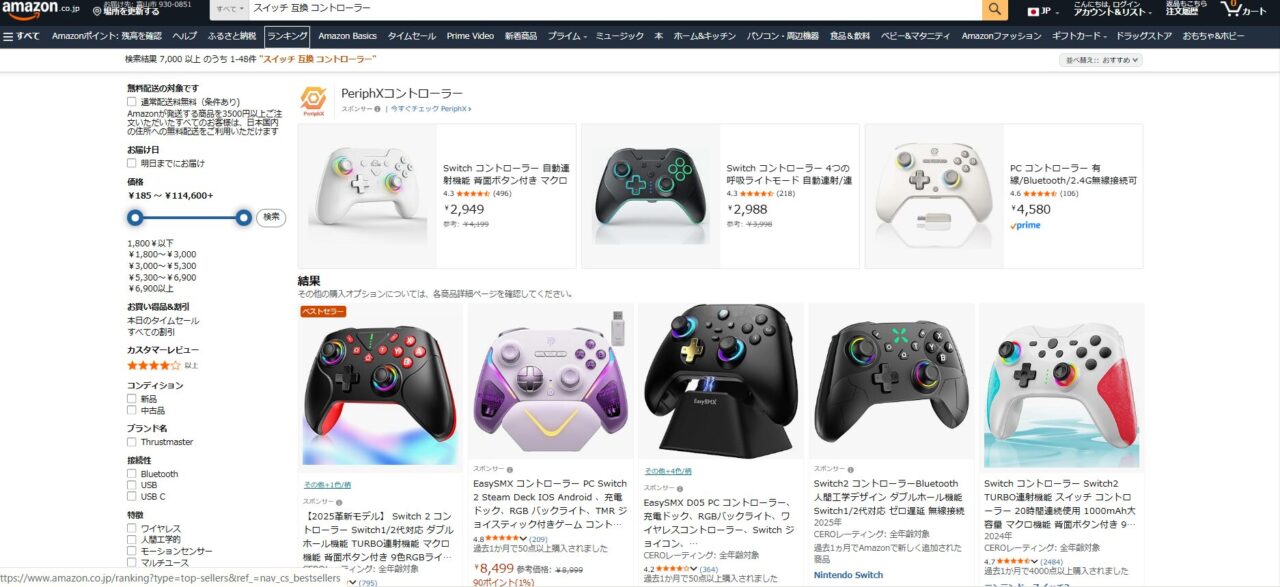1280x587 pixels.
Task: Check the 通常配送料無料 checkbox
Action: [x=132, y=102]
